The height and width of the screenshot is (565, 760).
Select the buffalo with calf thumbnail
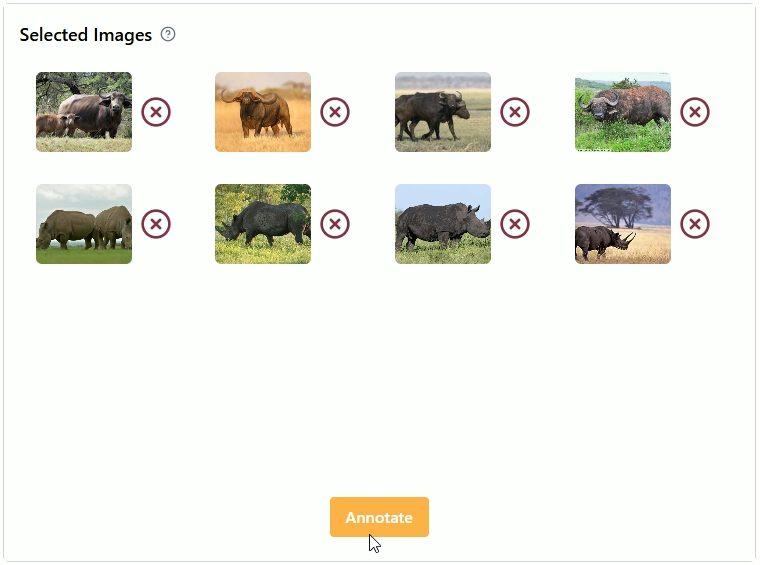point(84,112)
